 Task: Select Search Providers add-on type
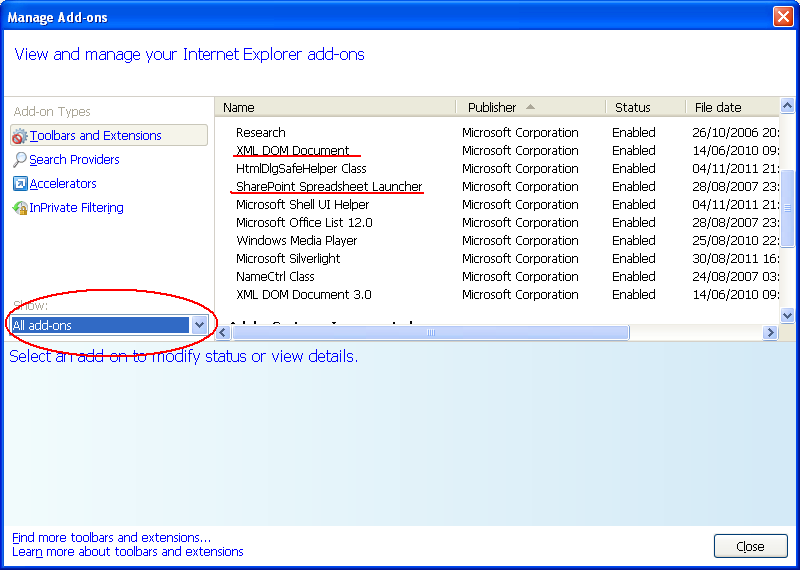(74, 160)
